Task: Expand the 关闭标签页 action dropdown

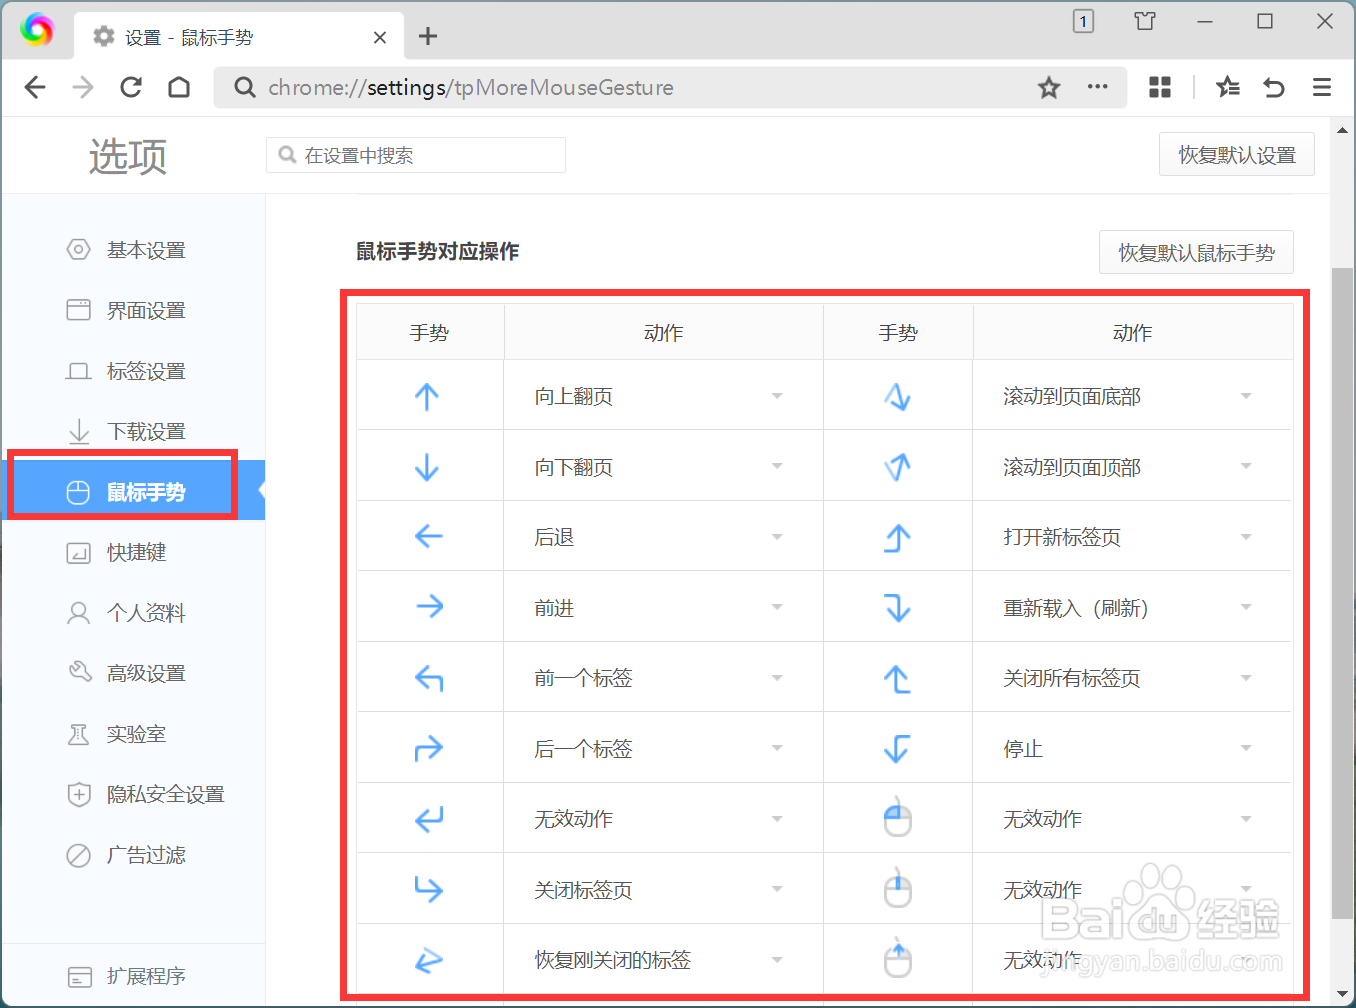Action: point(777,889)
